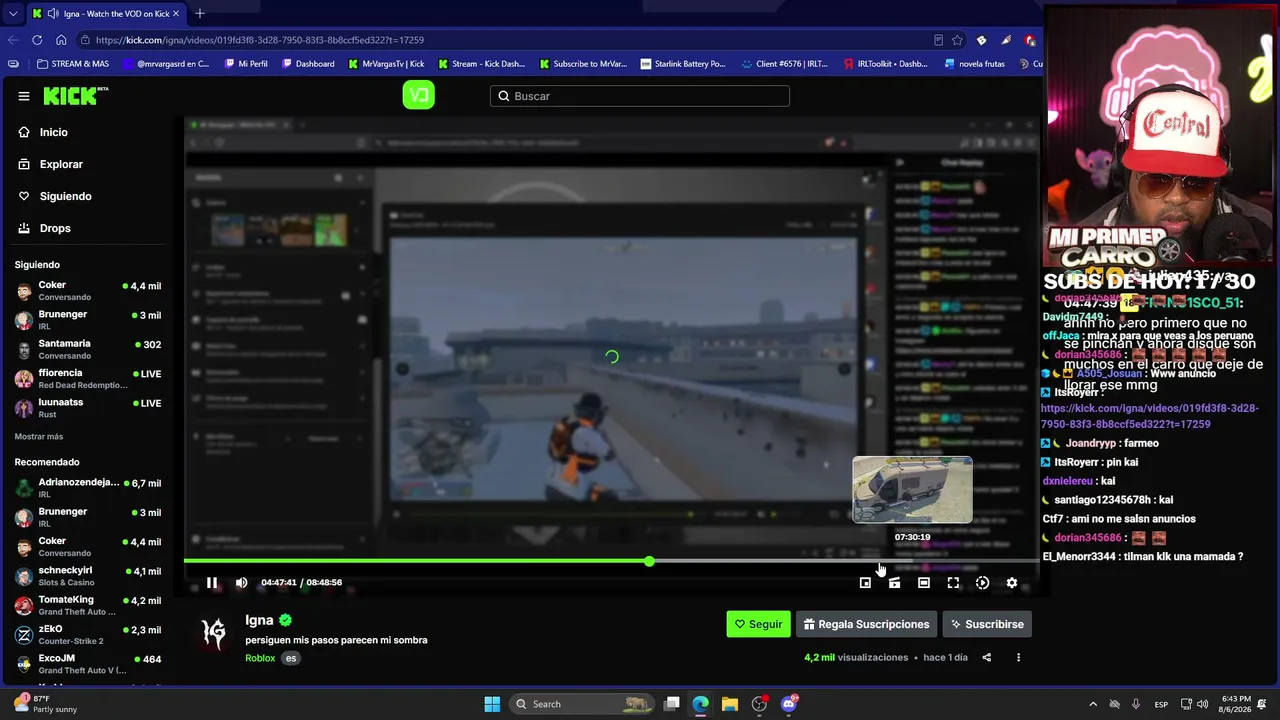
Task: Open luunaatss channel playing Rust
Action: pos(88,408)
